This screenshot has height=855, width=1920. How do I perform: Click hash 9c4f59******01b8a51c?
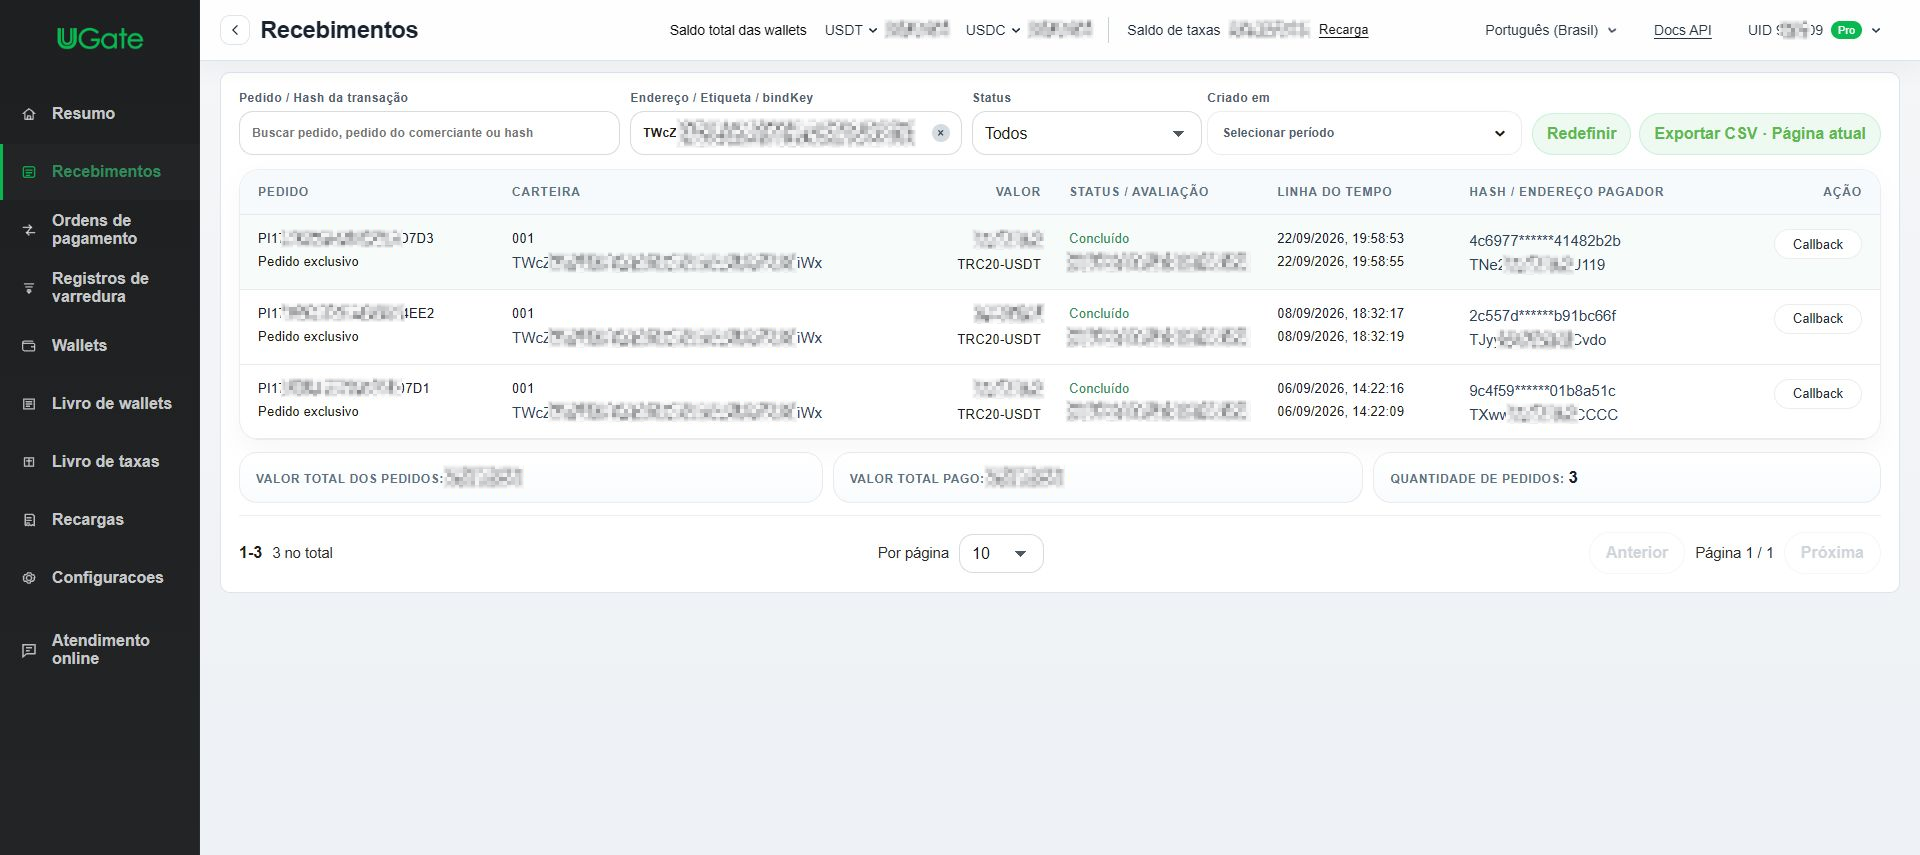pyautogui.click(x=1542, y=391)
